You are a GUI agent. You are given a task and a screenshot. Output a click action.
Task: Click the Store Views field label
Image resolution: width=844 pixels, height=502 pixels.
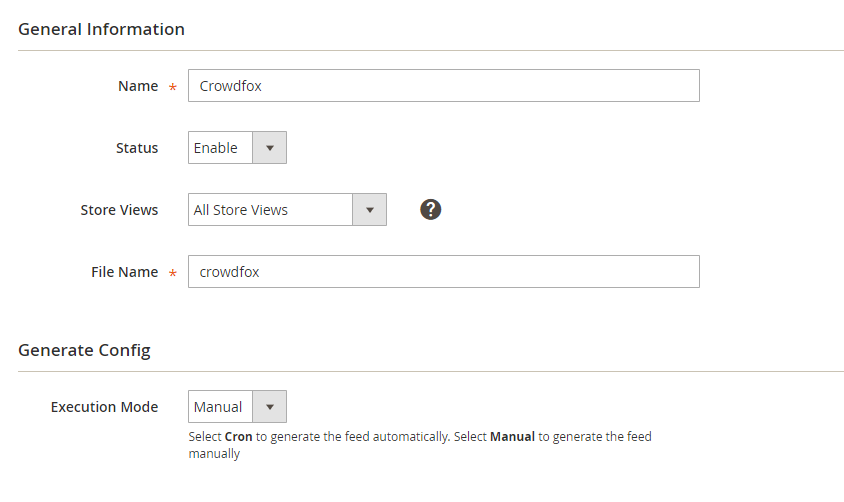[x=119, y=210]
